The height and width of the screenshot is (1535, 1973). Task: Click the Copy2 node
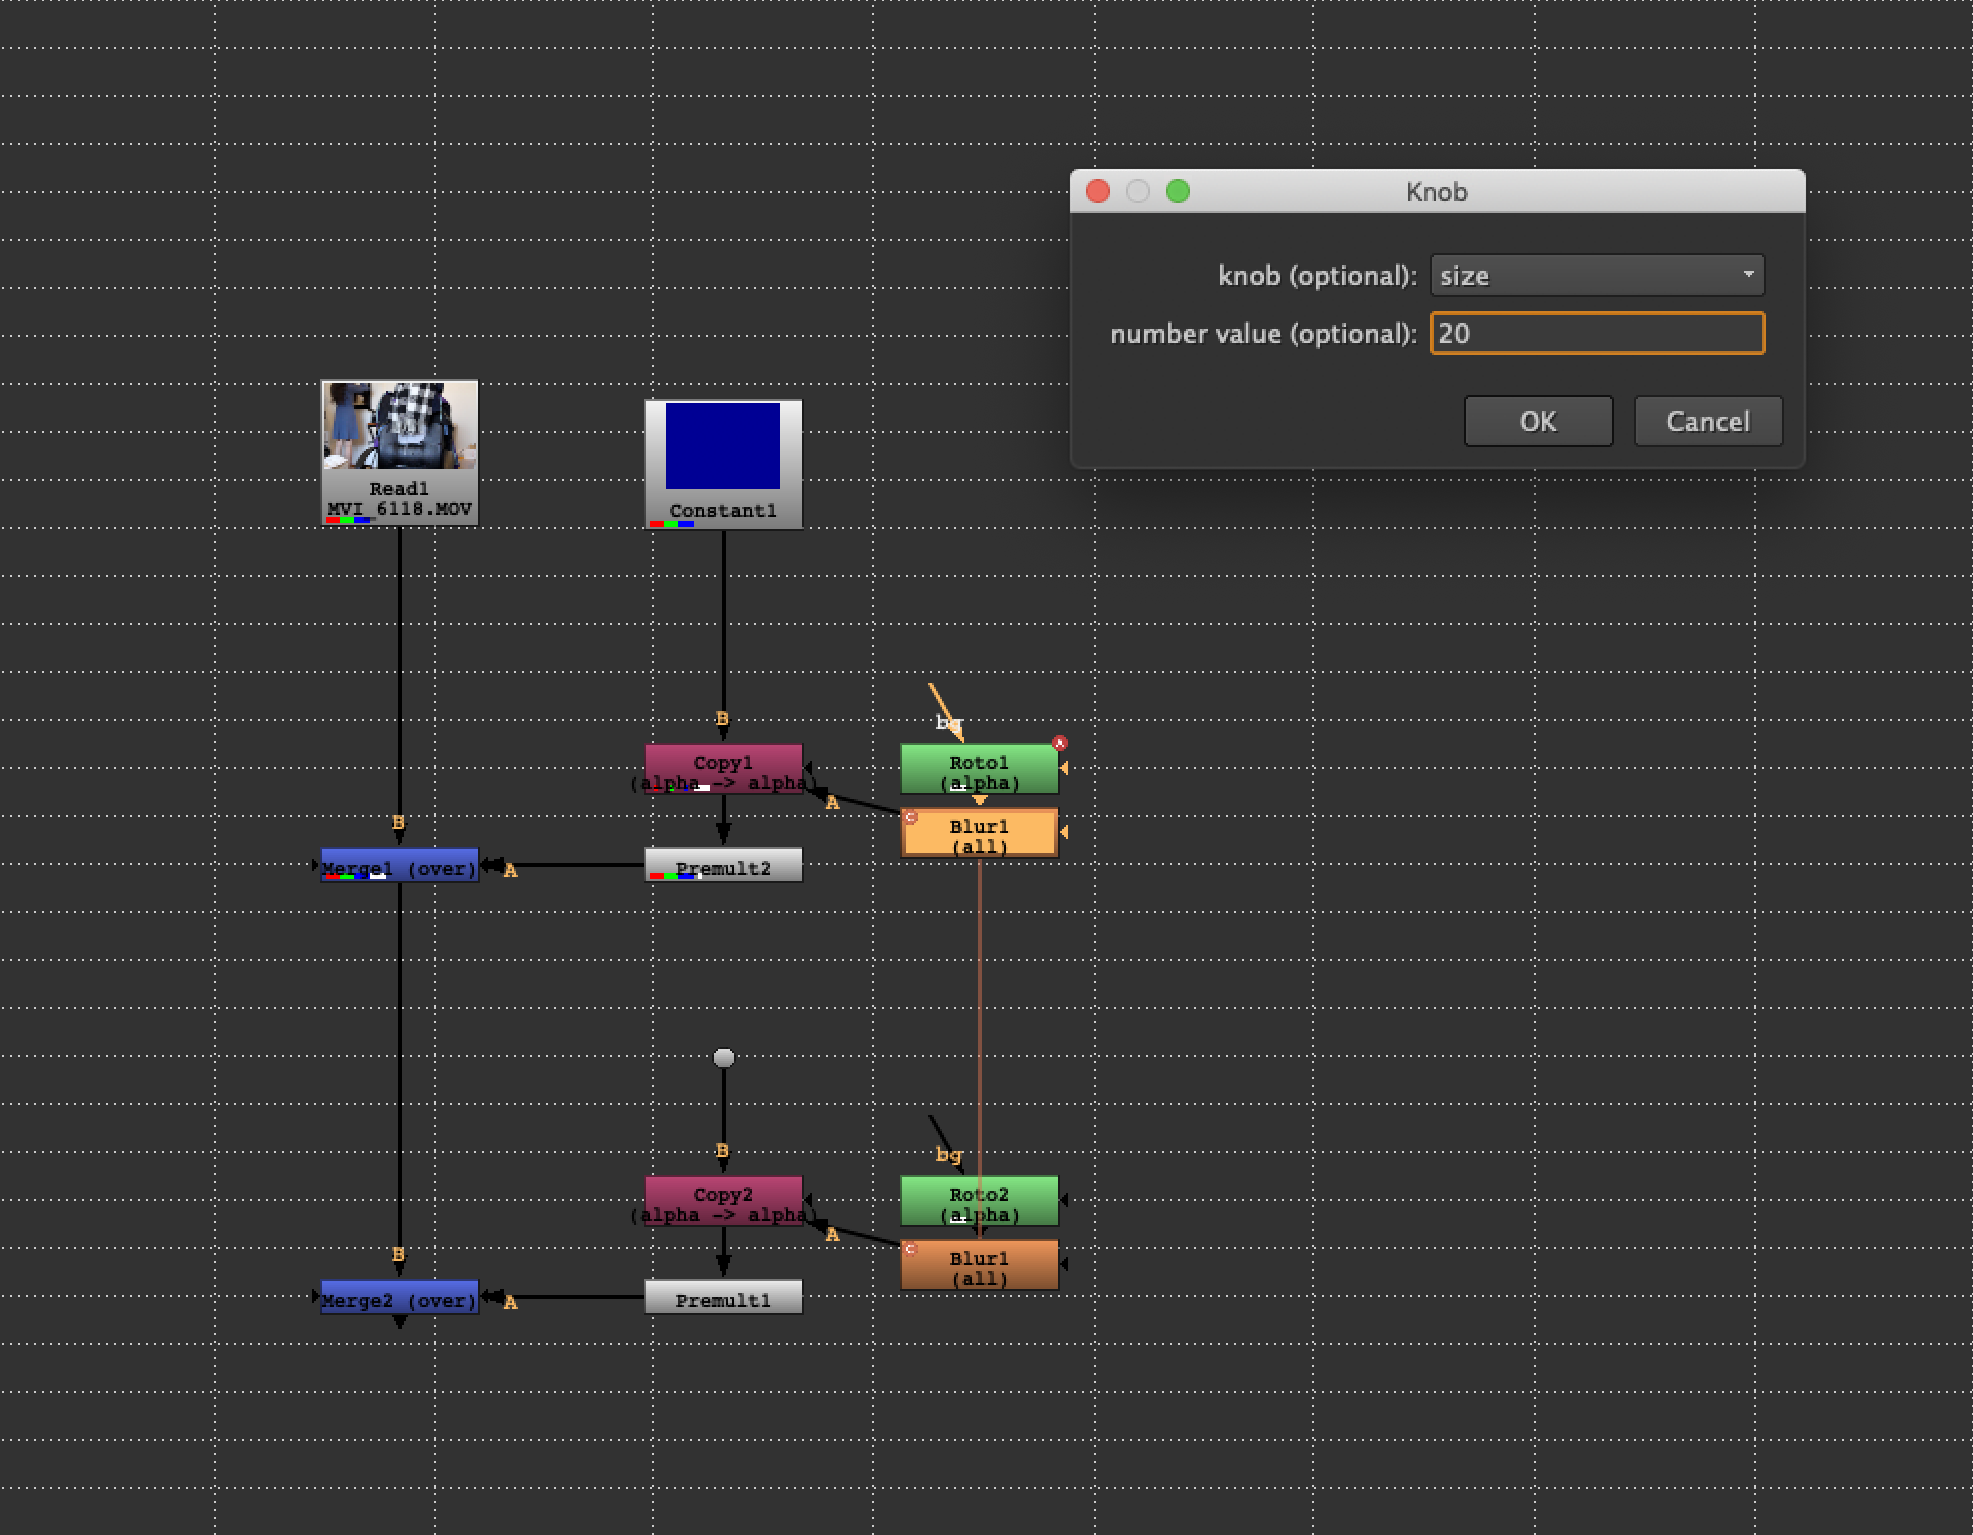723,1200
